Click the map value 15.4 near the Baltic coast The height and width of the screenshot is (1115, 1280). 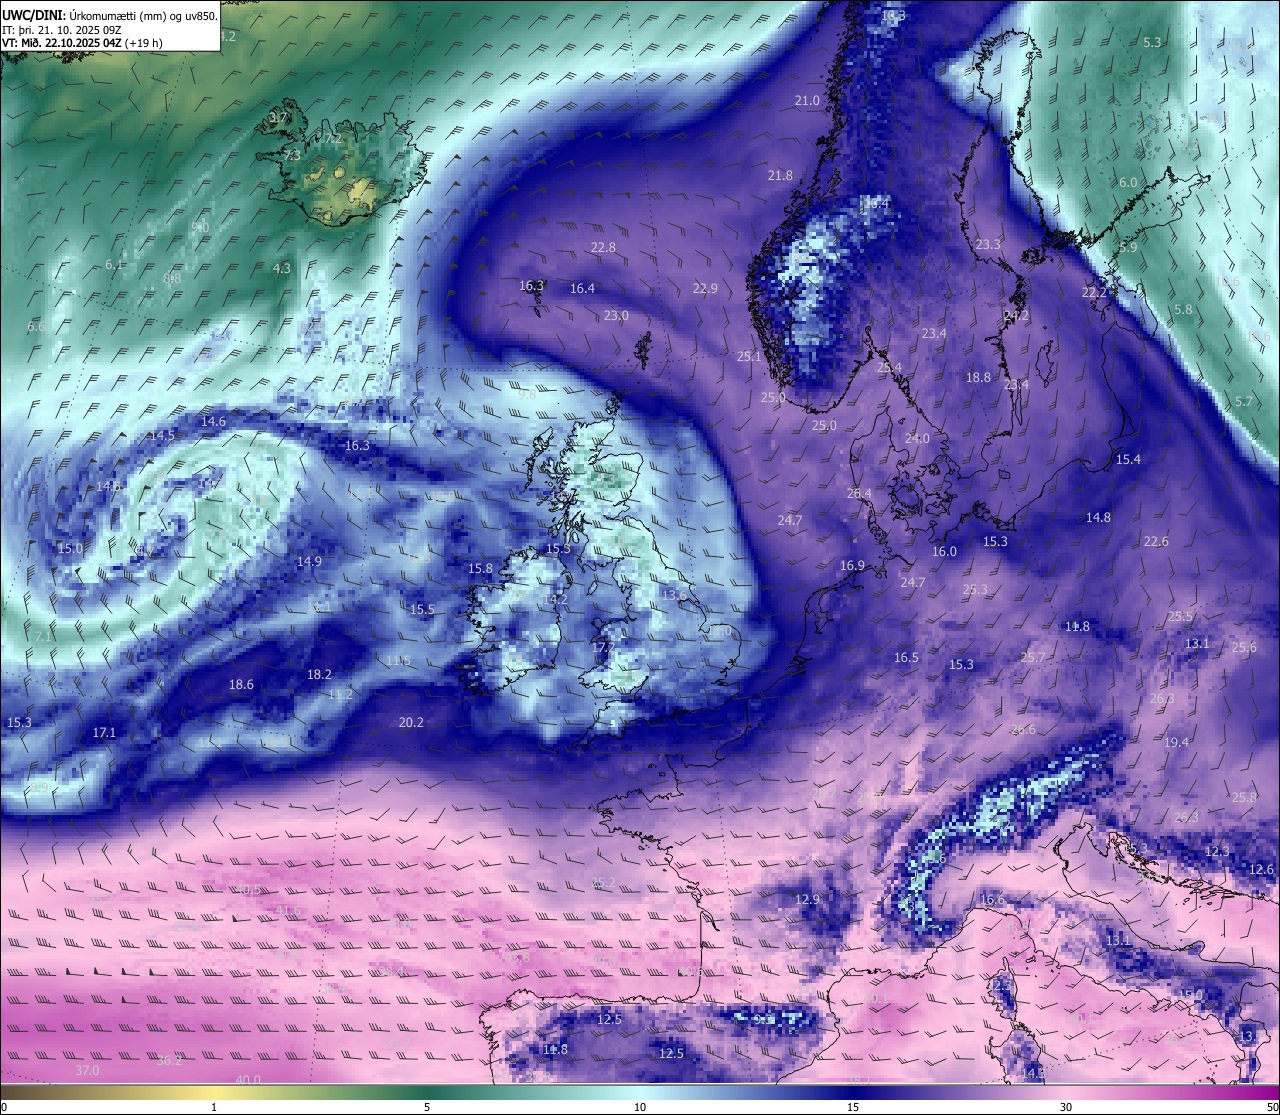[1128, 459]
